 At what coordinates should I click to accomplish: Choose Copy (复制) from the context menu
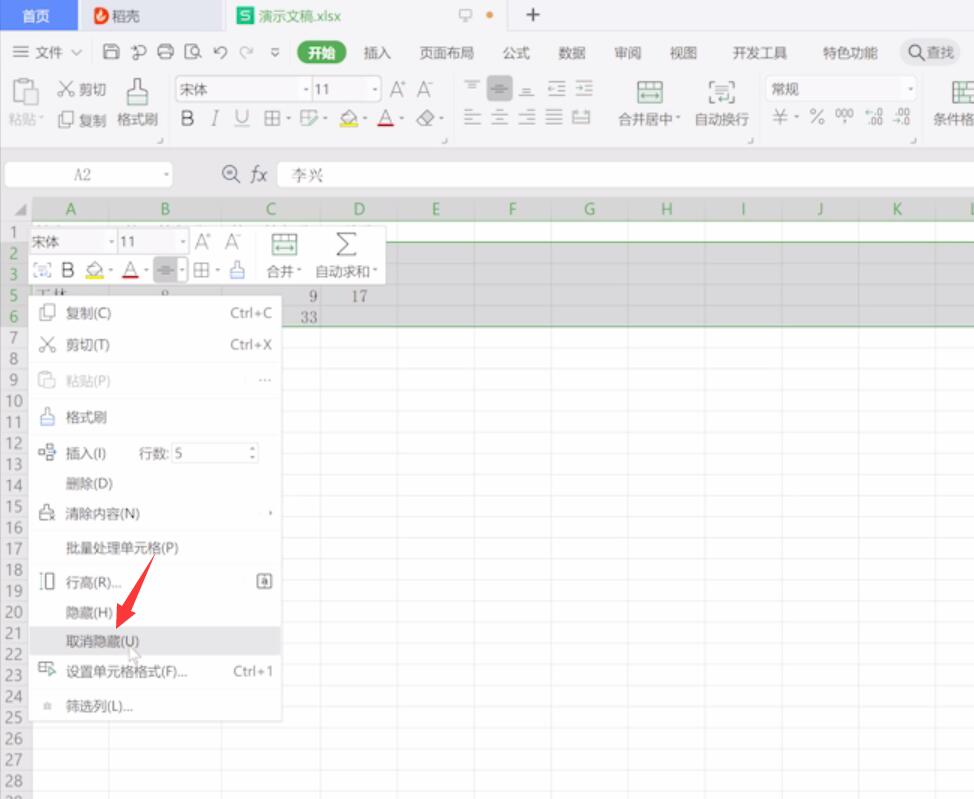[x=155, y=313]
